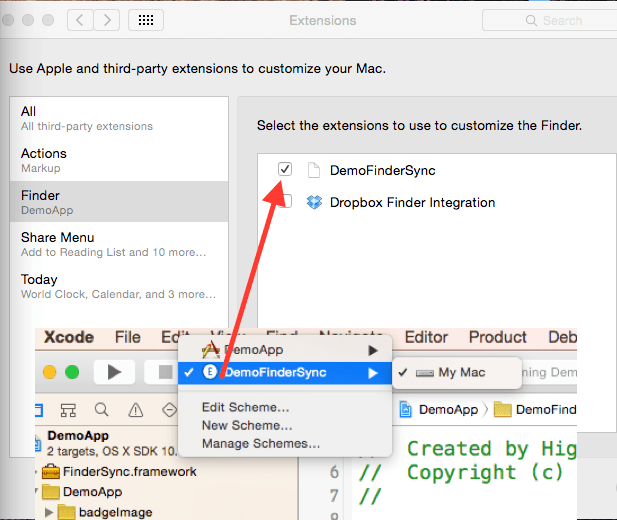Click the FinderSync.framework toolbox icon
Screen dimensions: 617x520
(51, 471)
